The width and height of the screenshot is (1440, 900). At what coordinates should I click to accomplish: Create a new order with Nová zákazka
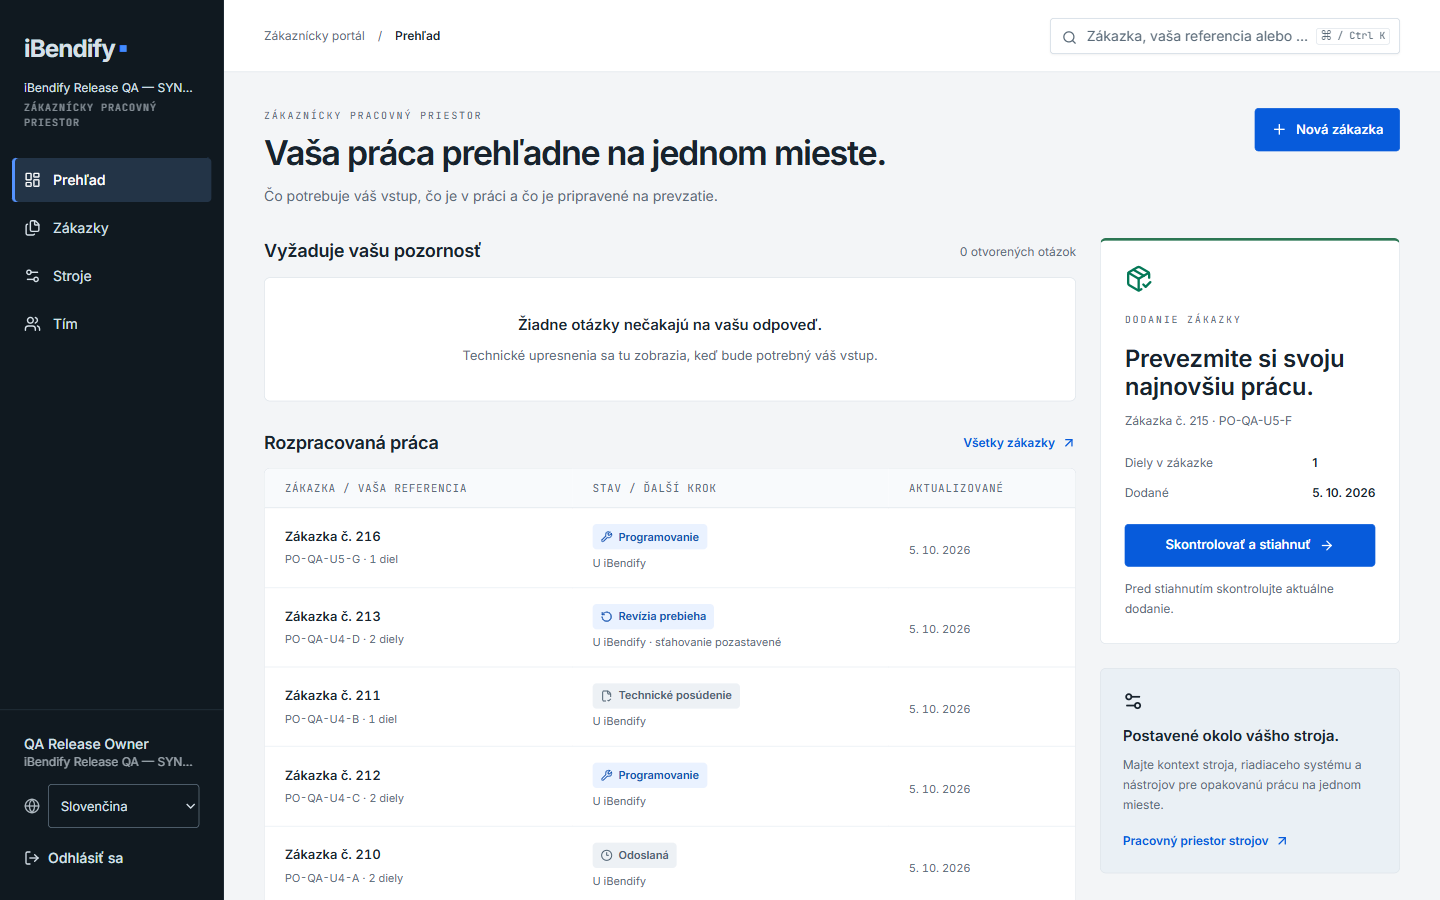(1327, 130)
